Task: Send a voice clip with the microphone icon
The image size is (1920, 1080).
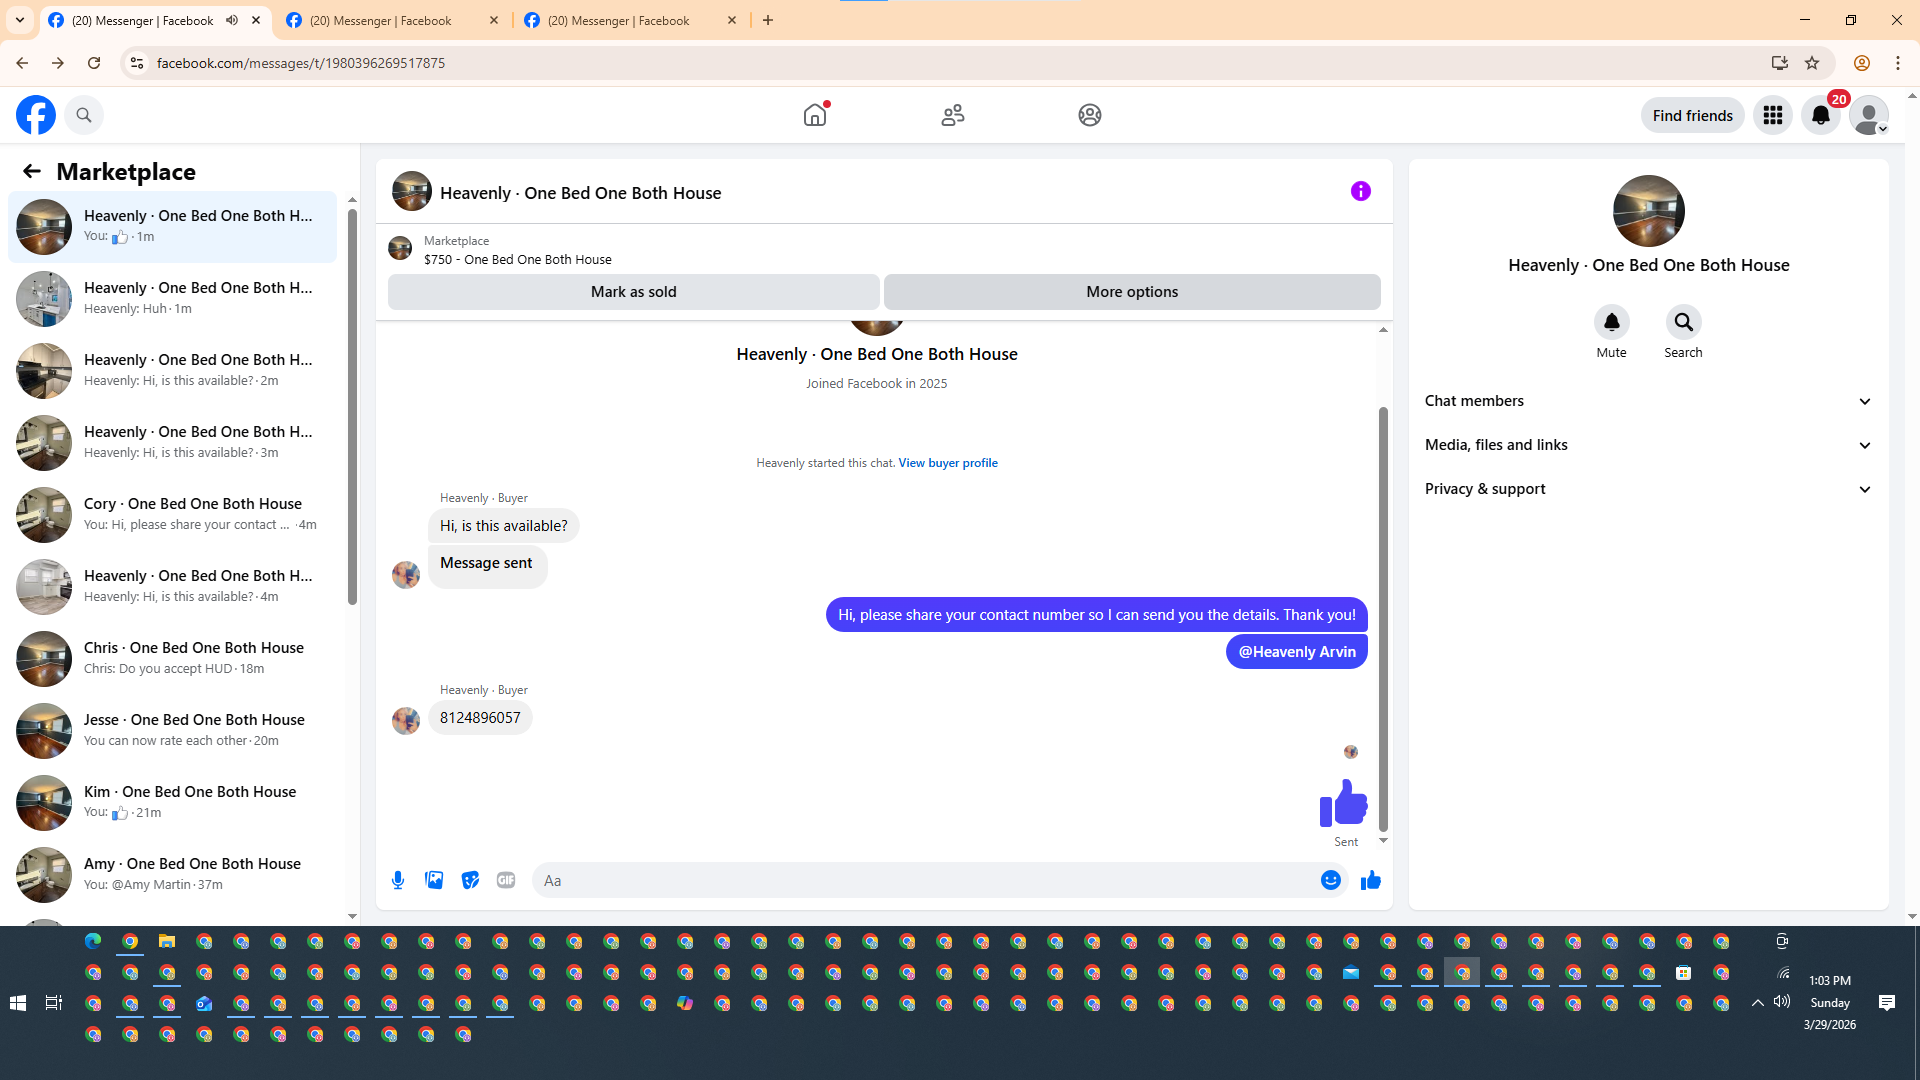Action: (398, 880)
